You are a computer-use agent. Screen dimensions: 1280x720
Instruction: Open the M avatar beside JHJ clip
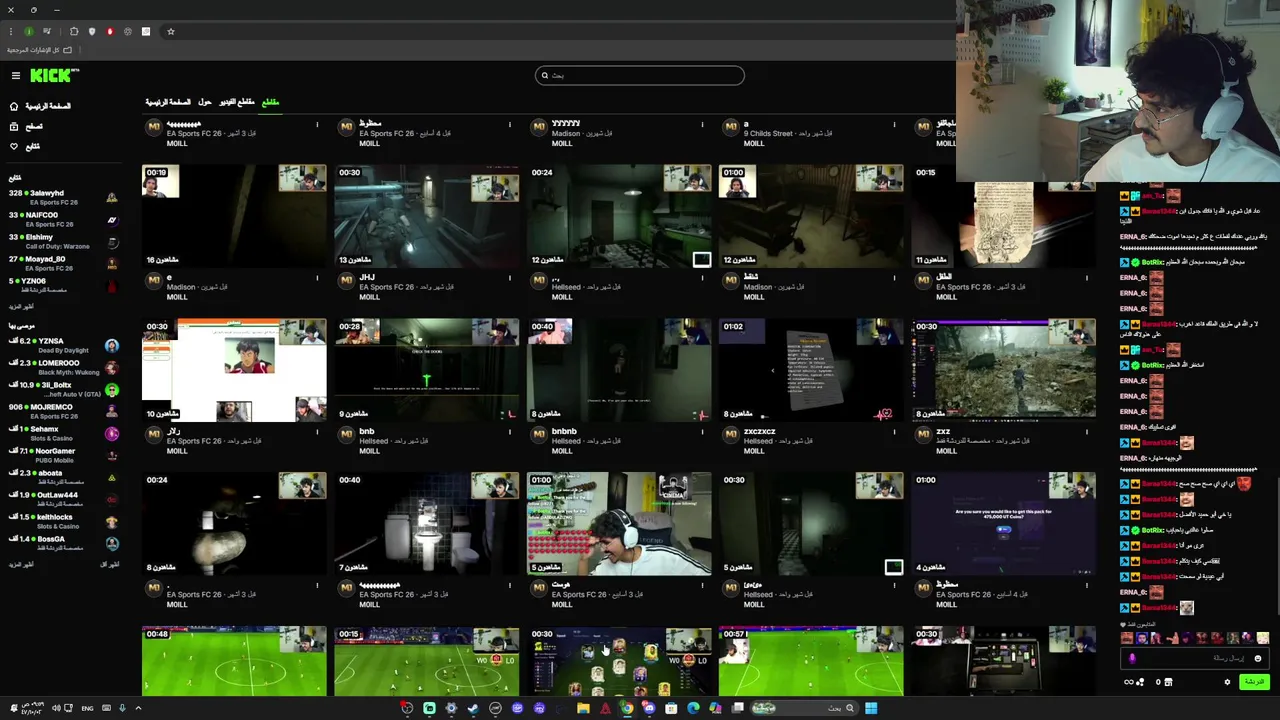[346, 281]
